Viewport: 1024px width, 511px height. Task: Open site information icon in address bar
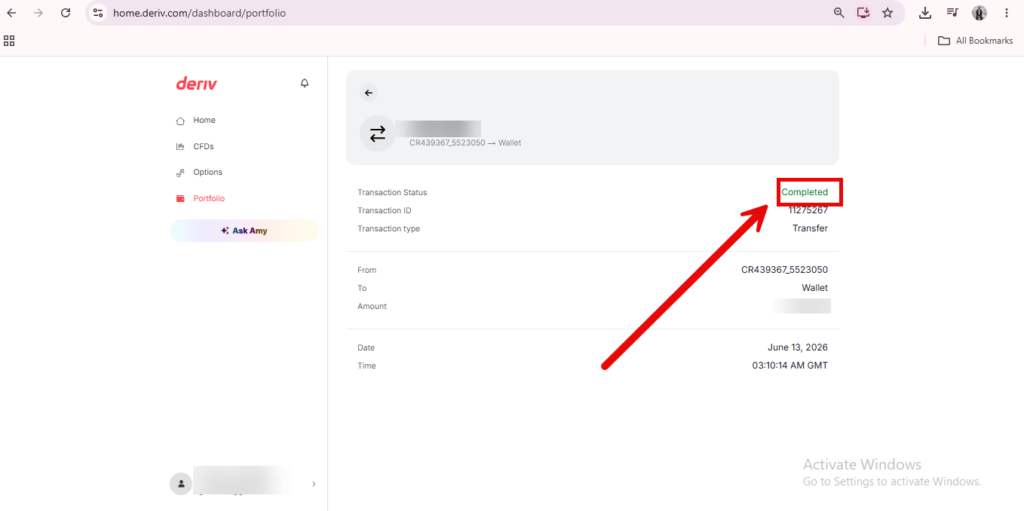click(98, 12)
